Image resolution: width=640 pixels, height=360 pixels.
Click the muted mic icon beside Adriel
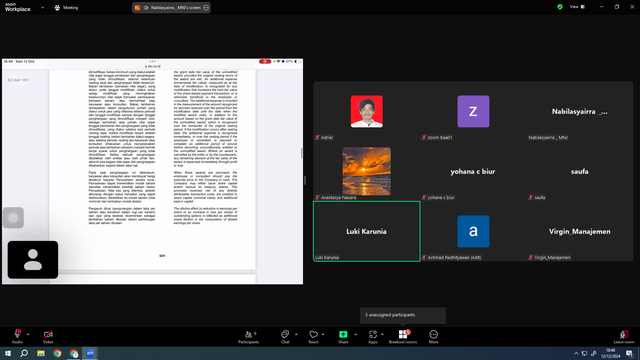coord(317,138)
